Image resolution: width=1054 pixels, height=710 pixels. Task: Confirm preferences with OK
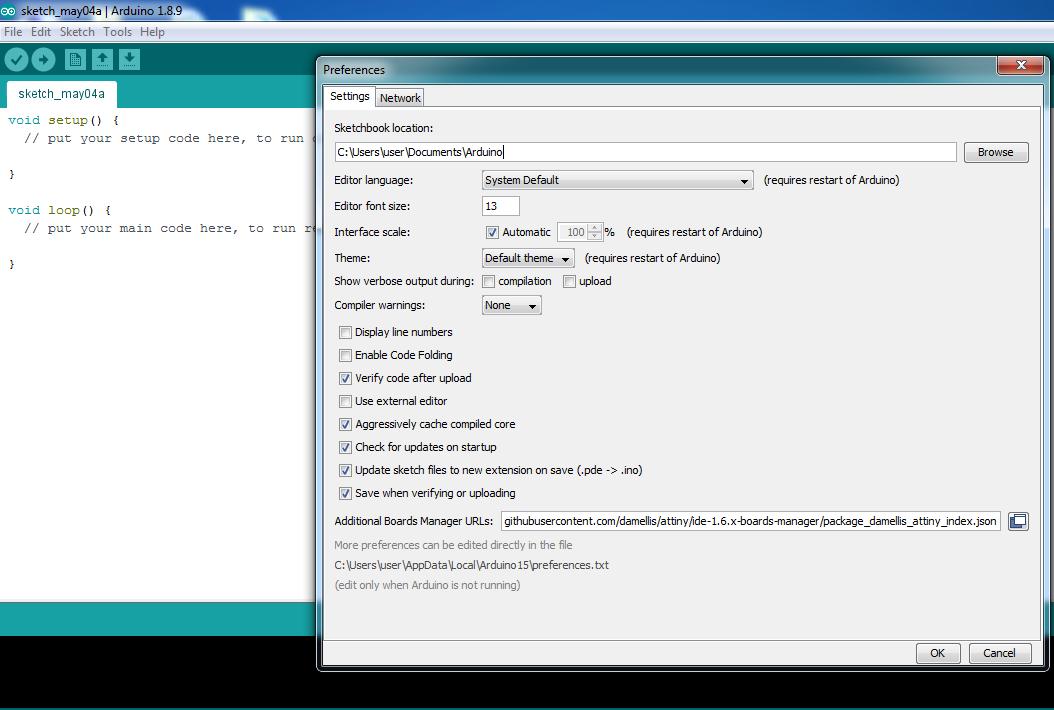tap(938, 653)
